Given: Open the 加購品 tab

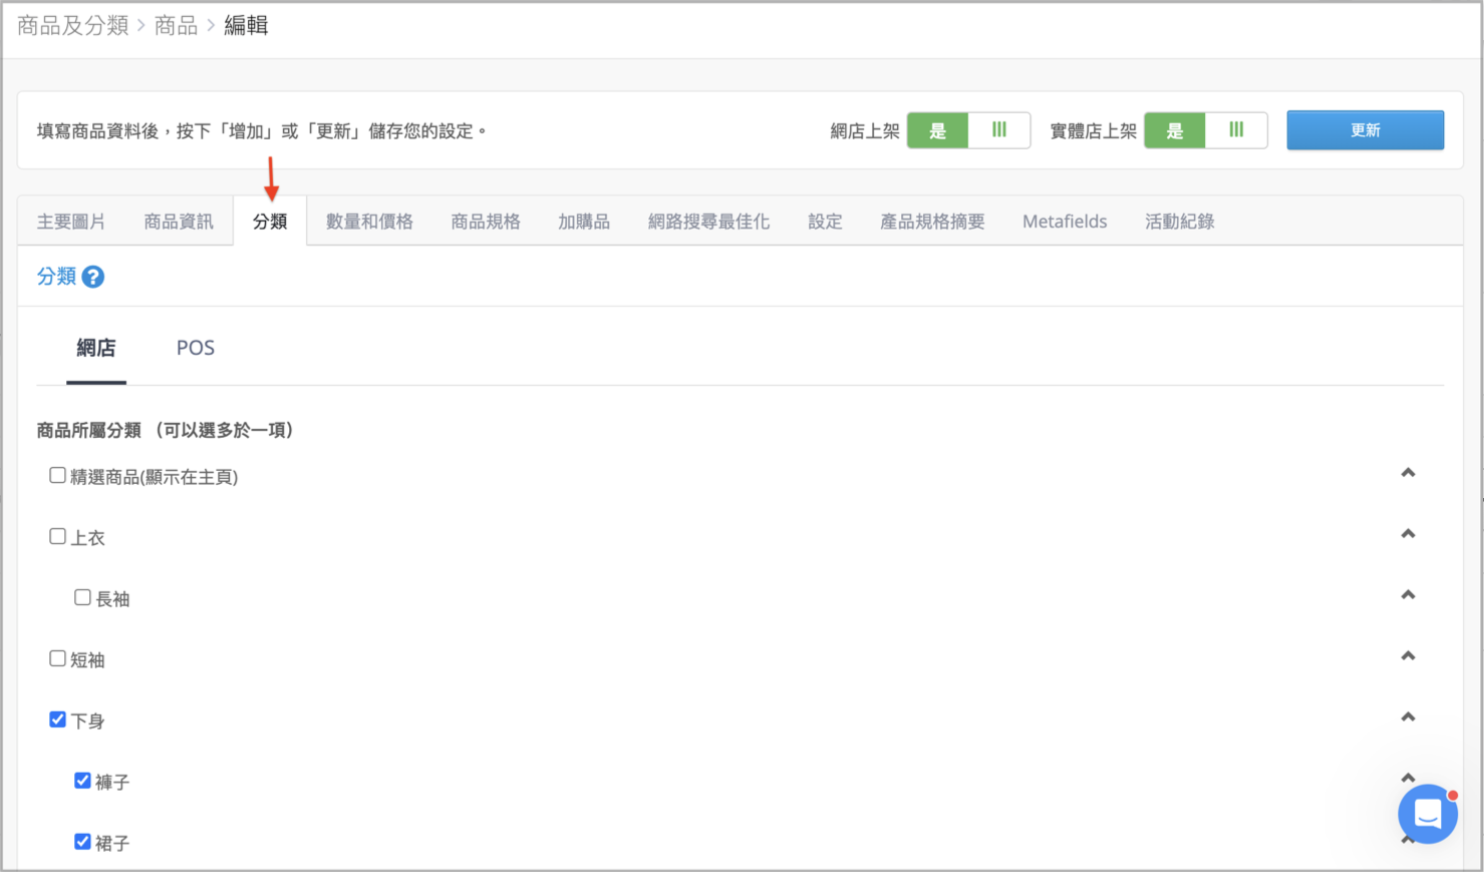Looking at the screenshot, I should [584, 221].
